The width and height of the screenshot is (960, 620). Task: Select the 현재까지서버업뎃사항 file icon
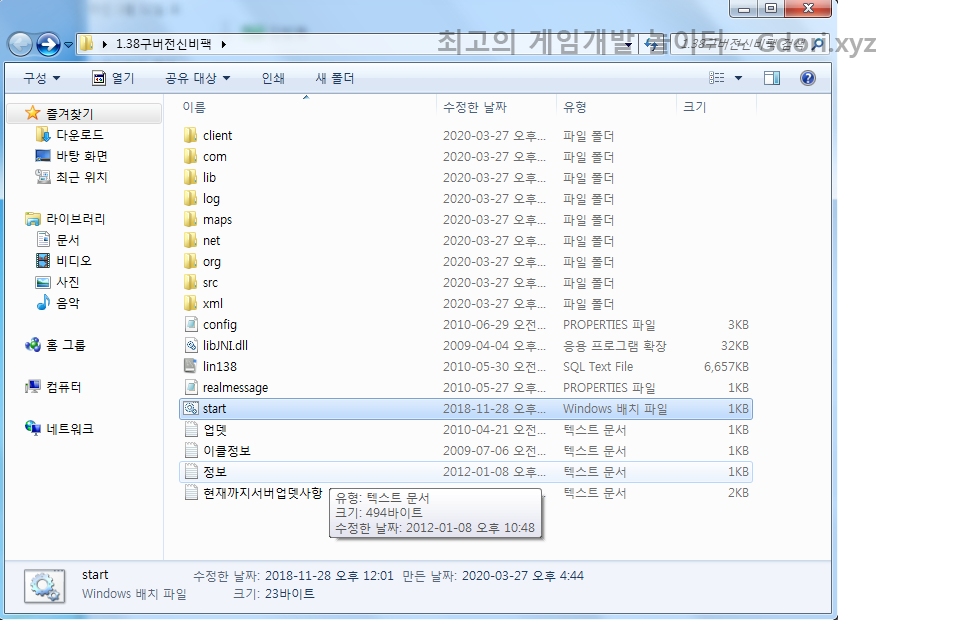click(x=191, y=493)
